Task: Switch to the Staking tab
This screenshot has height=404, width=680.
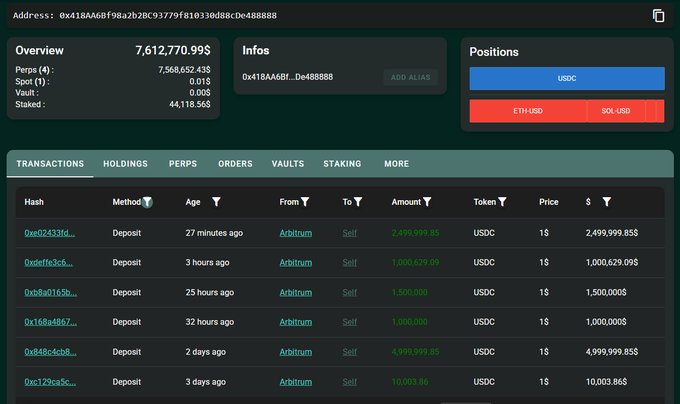Action: (342, 164)
